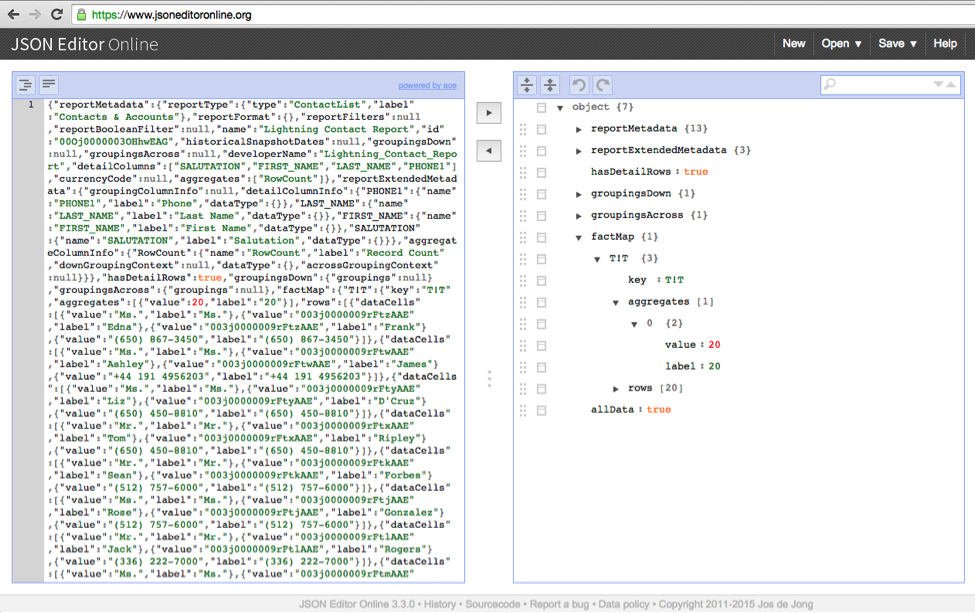
Task: Compact JSON data in code editor
Action: [x=49, y=85]
